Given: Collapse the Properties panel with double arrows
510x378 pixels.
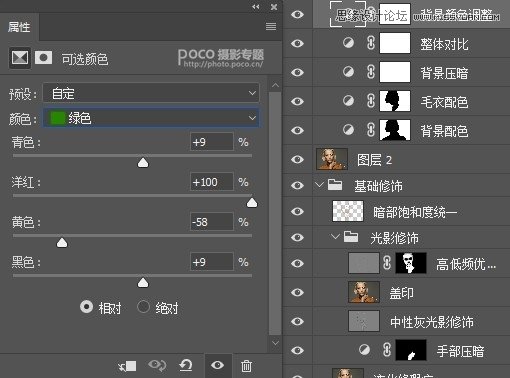Looking at the screenshot, I should 256,7.
